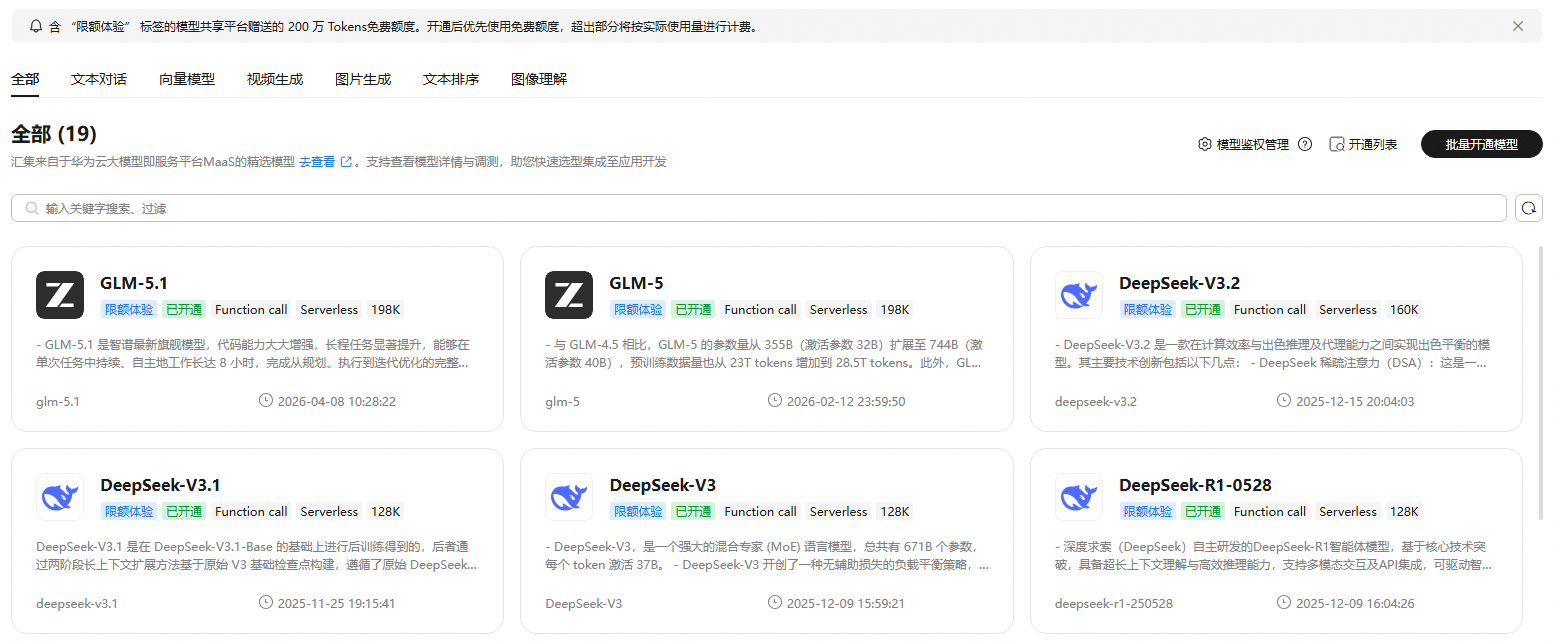The width and height of the screenshot is (1555, 642).
Task: Click the 198K tag on GLM-5
Action: 894,309
